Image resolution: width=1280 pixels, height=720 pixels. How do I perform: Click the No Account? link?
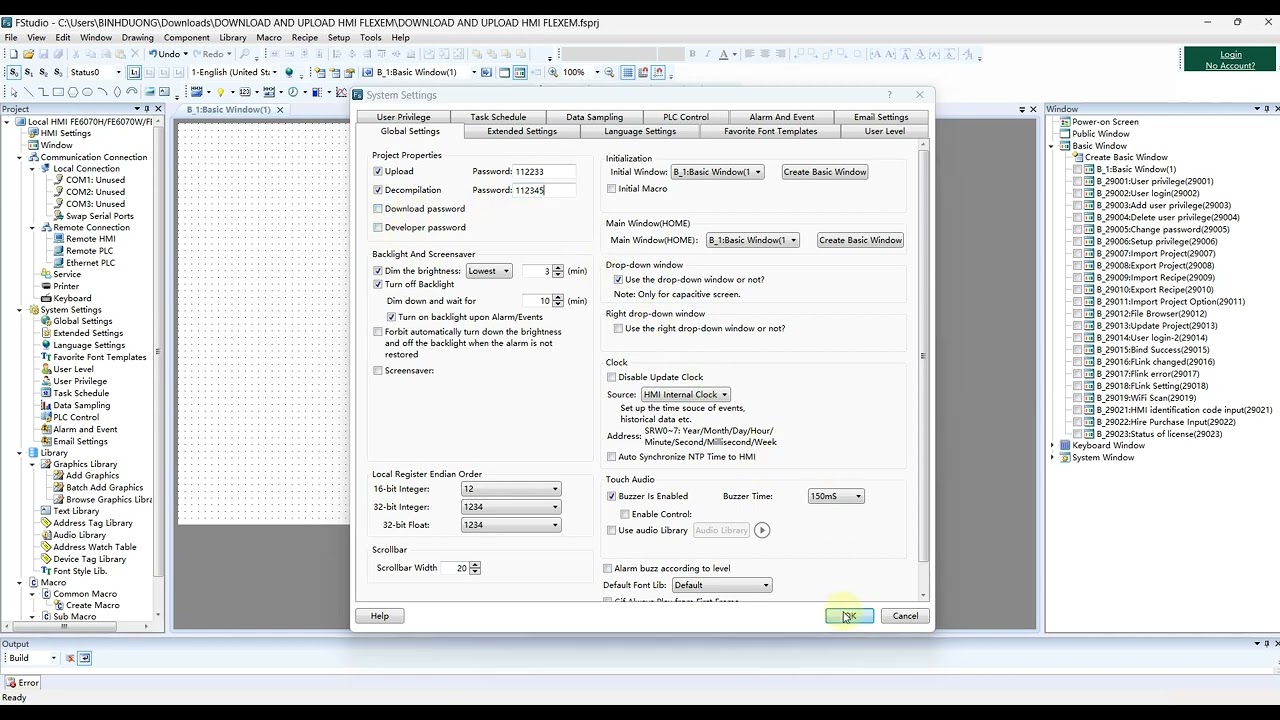pyautogui.click(x=1230, y=66)
